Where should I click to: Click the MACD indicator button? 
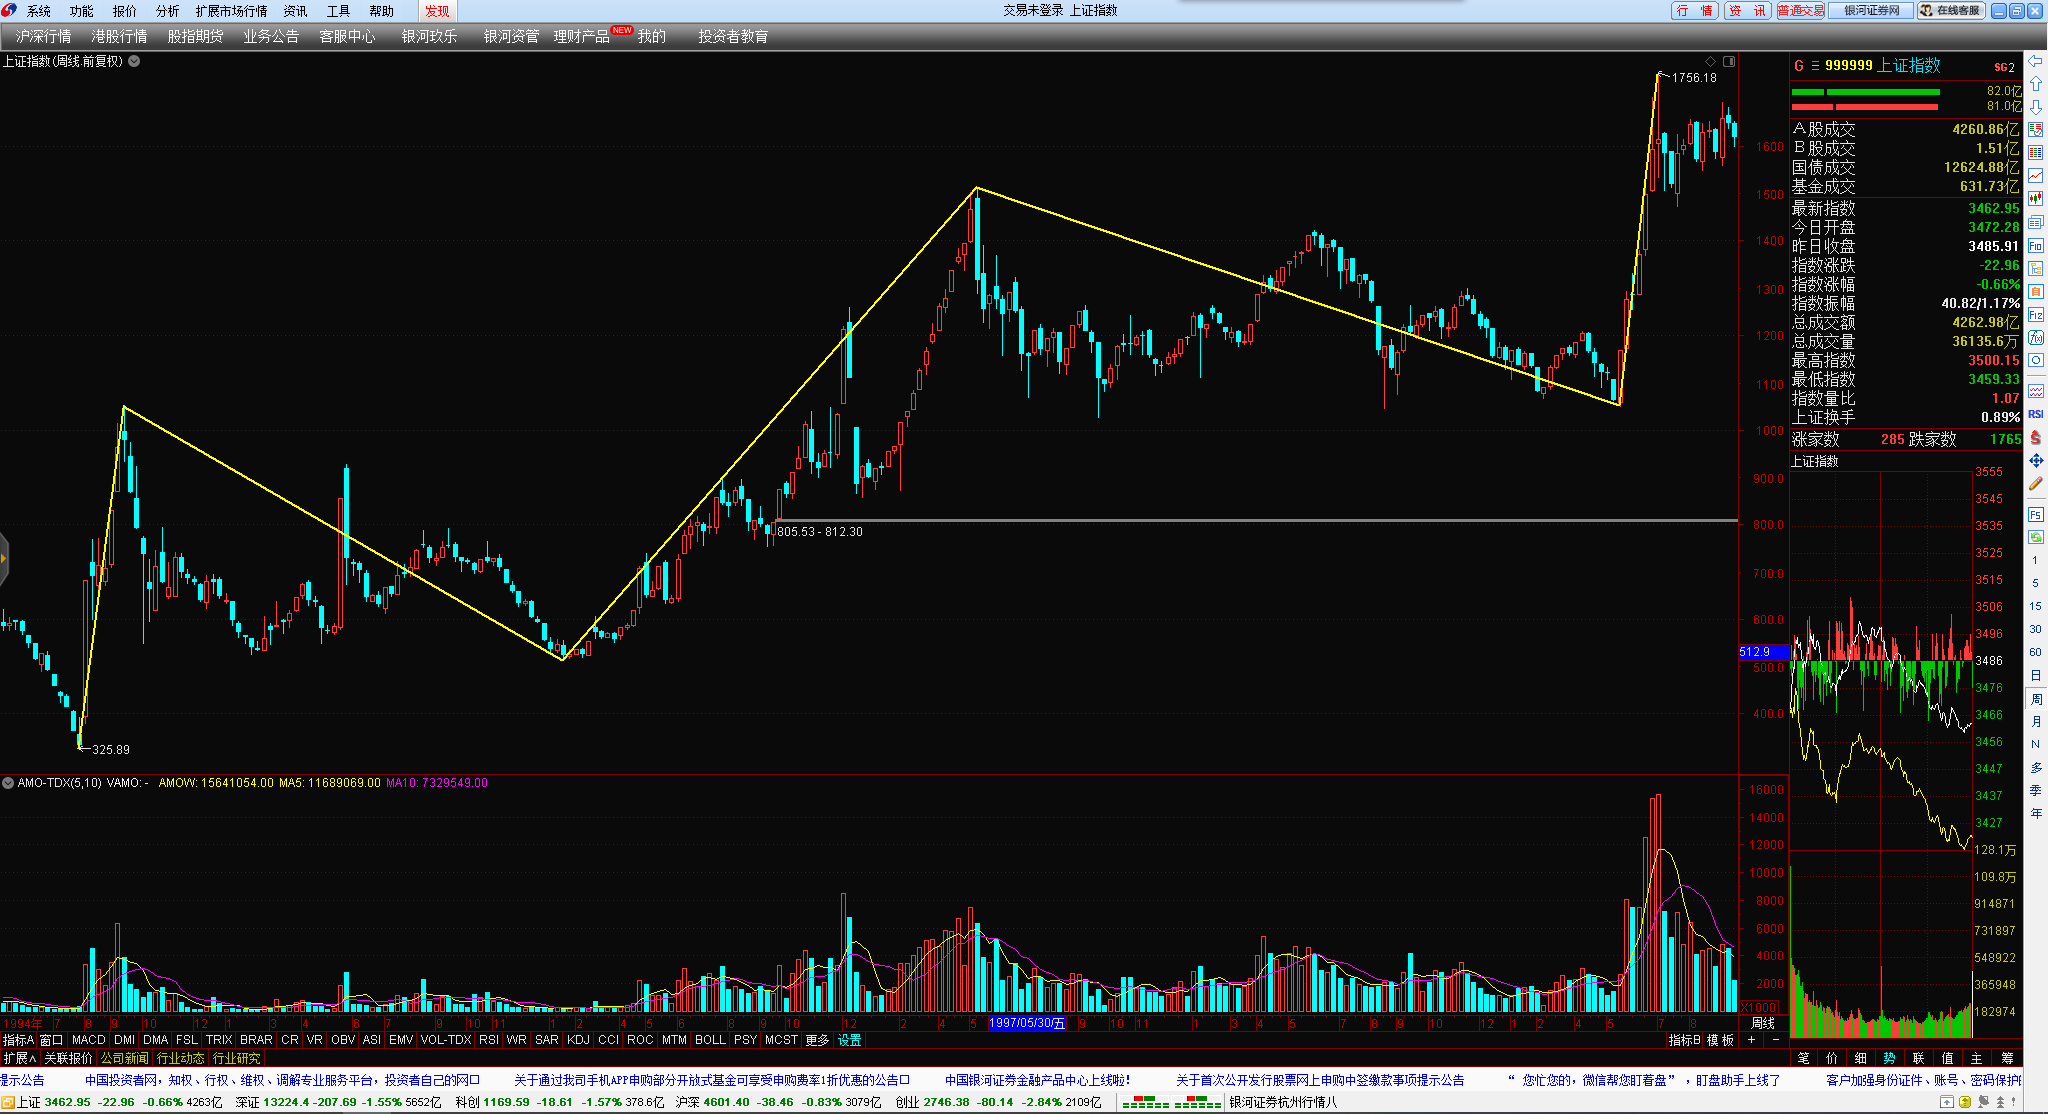click(88, 1040)
